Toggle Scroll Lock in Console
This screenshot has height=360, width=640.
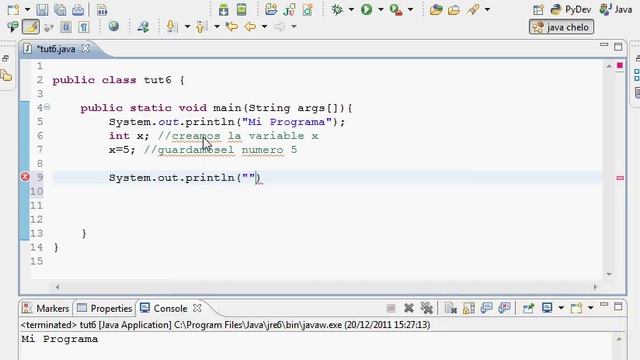(469, 308)
